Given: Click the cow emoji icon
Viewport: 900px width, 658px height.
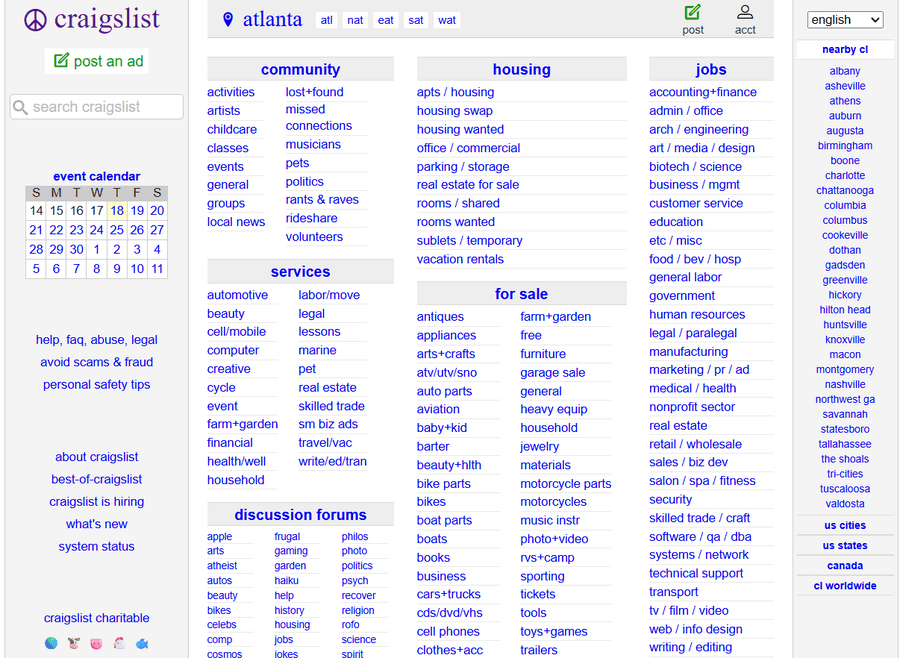Looking at the screenshot, I should click(x=73, y=643).
